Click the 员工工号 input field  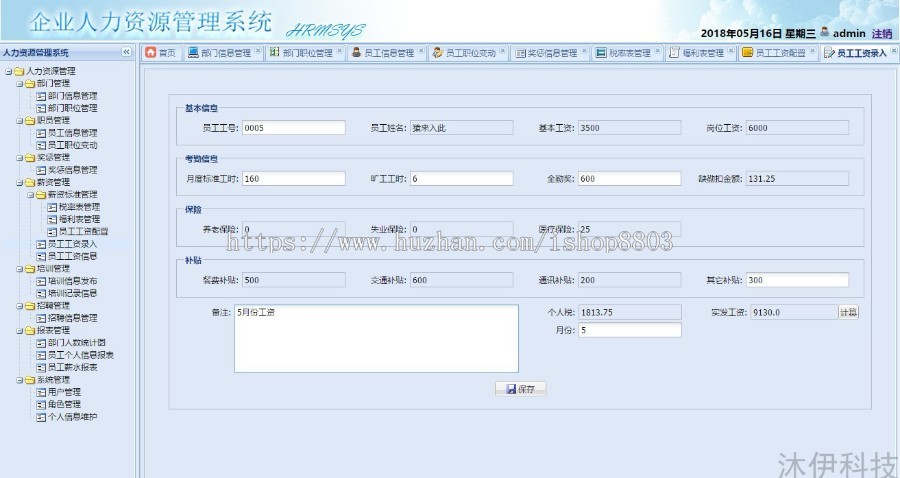click(293, 128)
